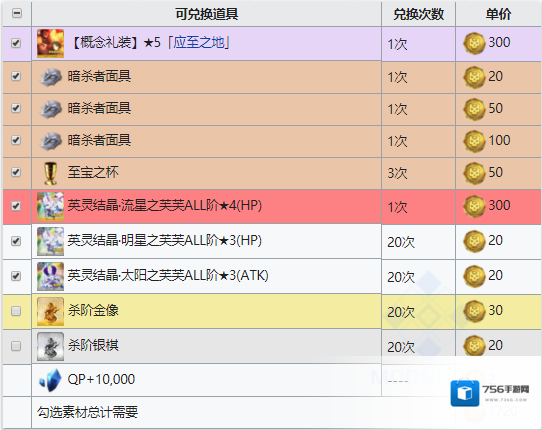Click the QP+10,000 text
542x430 pixels.
pos(101,380)
